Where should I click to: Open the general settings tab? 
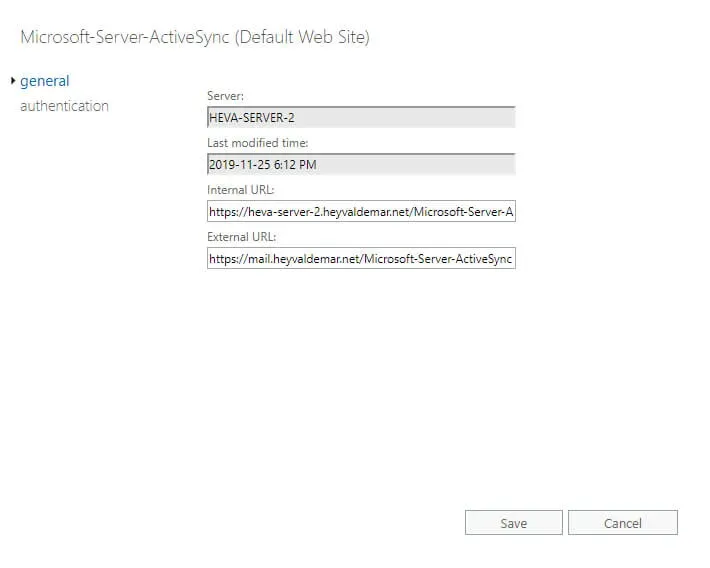(x=45, y=81)
